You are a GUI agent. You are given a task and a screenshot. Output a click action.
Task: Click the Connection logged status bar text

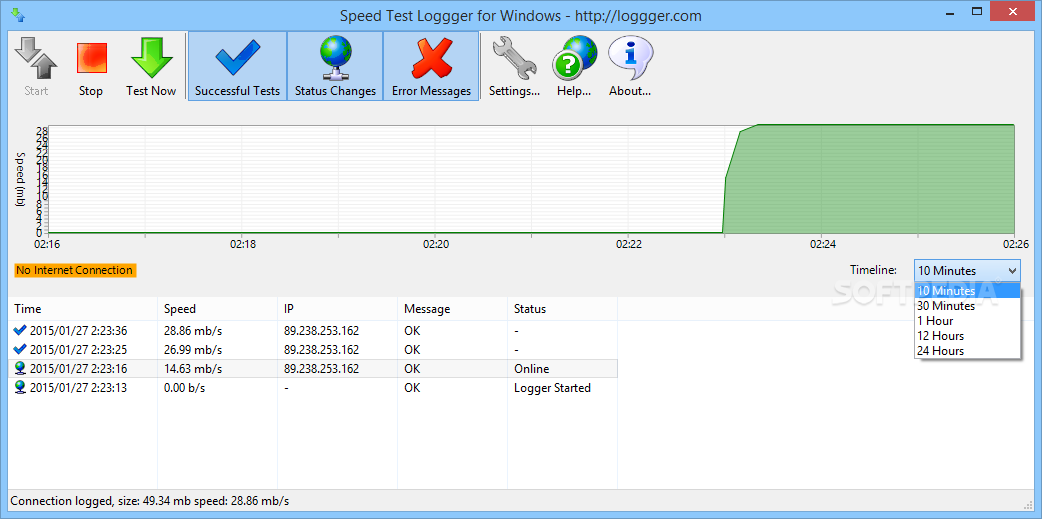point(150,501)
